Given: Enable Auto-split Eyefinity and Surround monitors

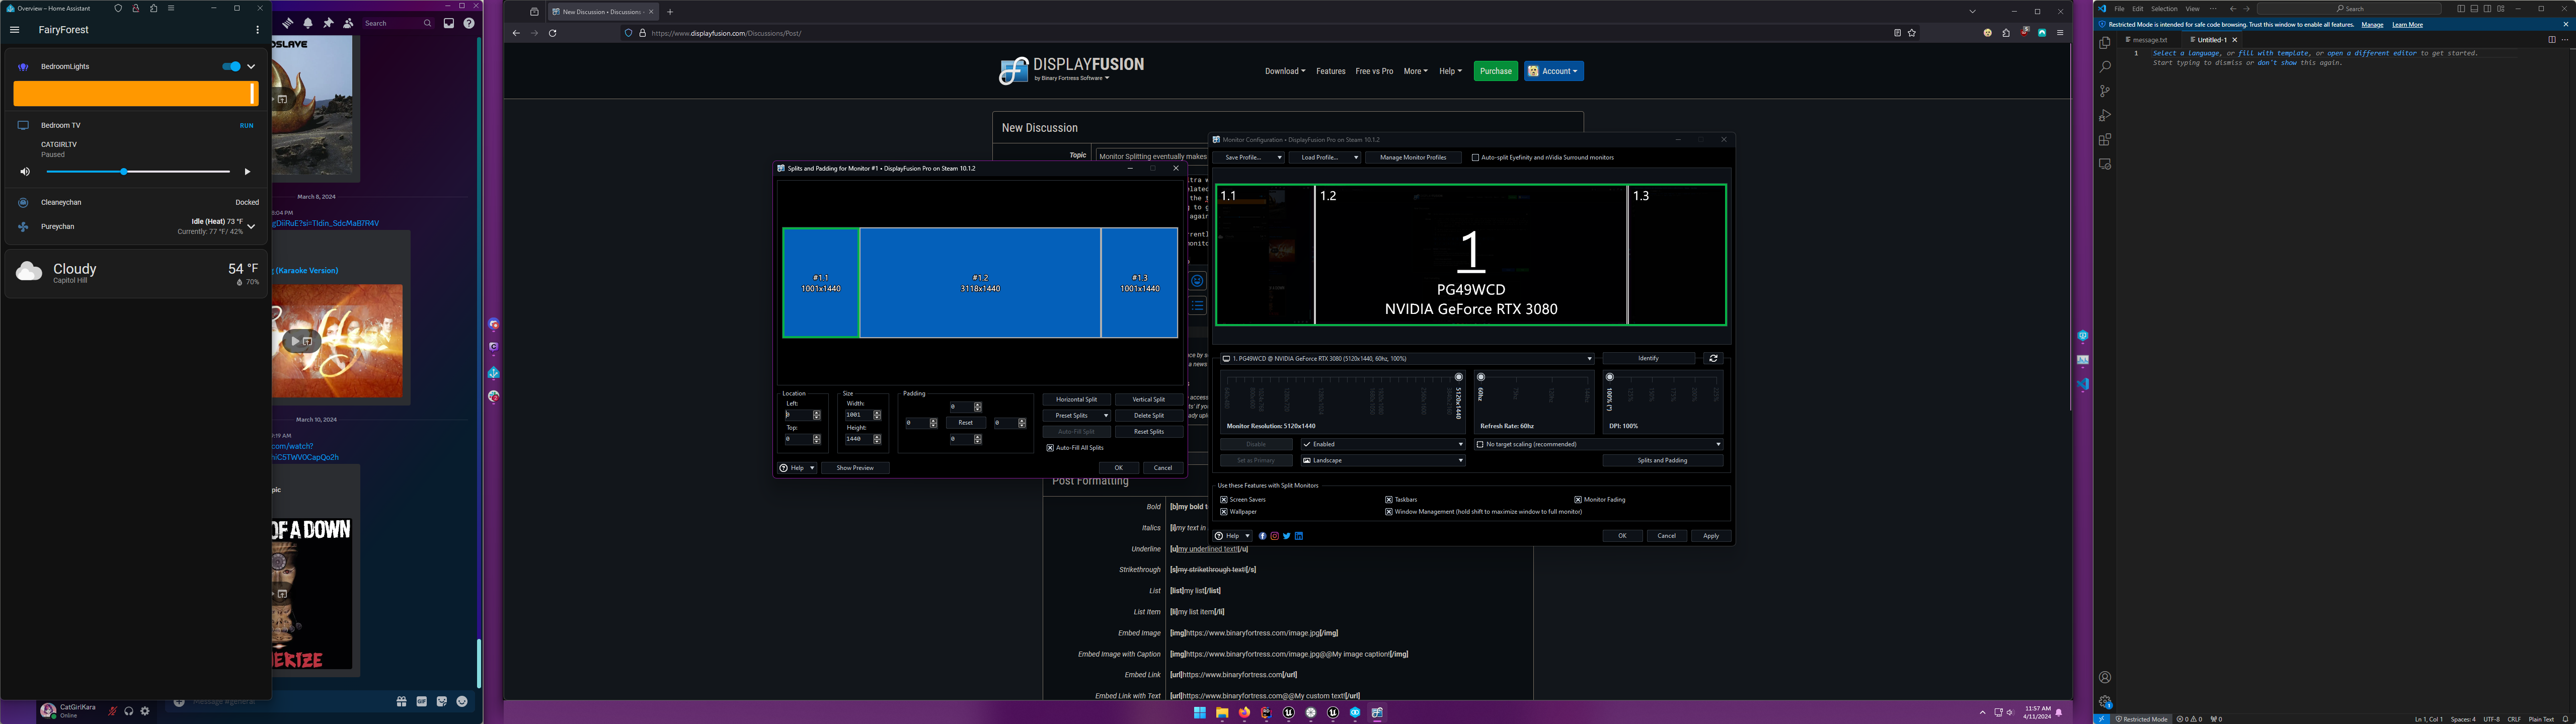Looking at the screenshot, I should coord(1475,158).
